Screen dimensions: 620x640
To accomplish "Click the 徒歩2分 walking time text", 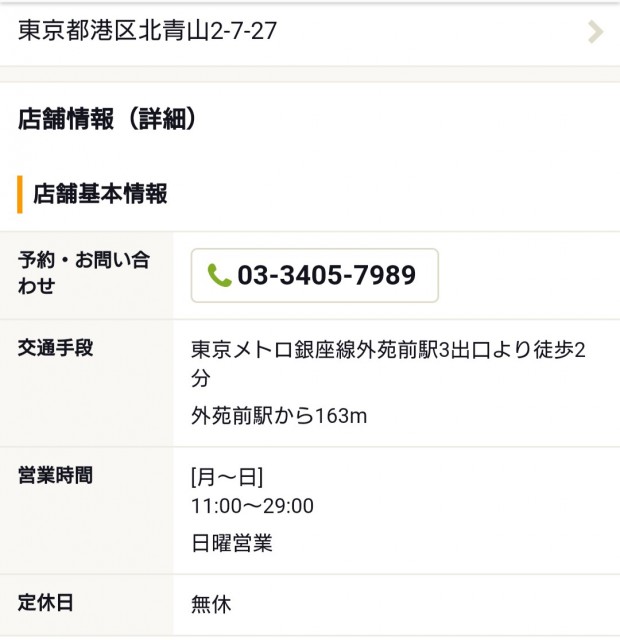I will 573,351.
